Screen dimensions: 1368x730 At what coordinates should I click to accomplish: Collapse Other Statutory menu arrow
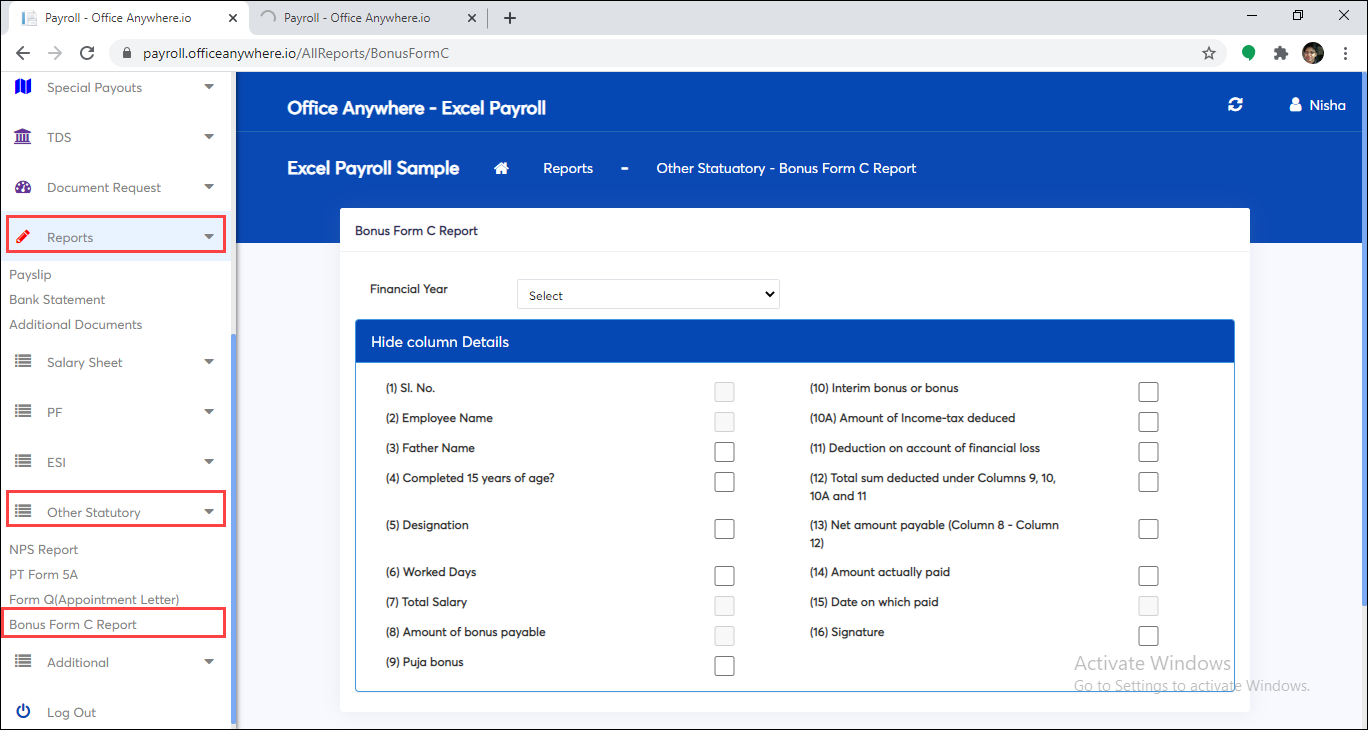tap(209, 512)
